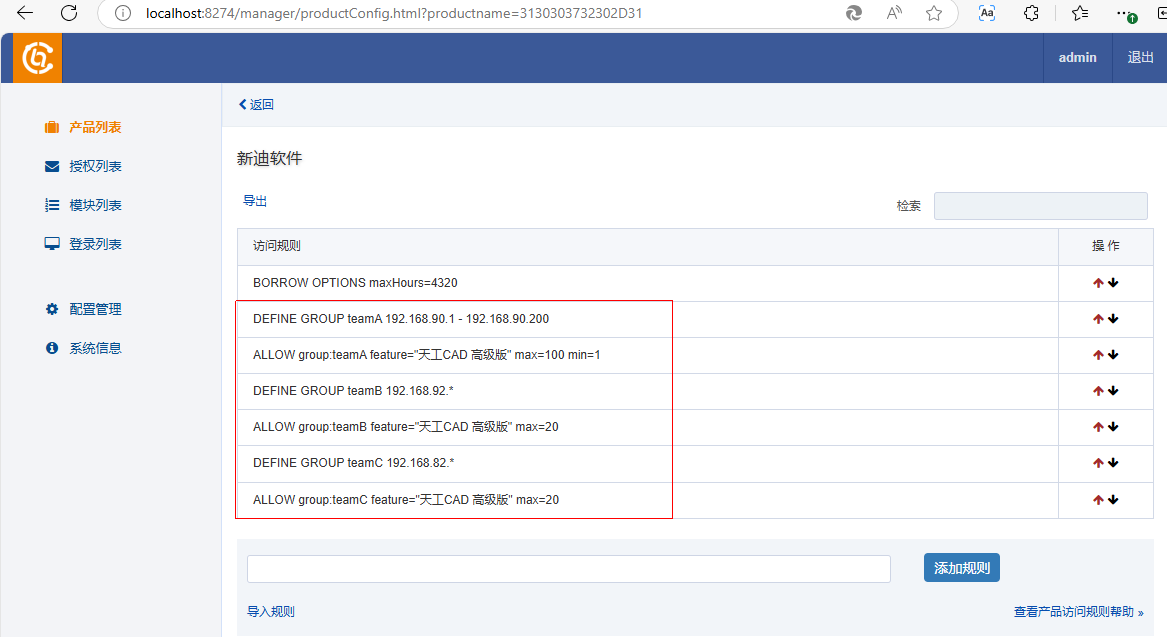This screenshot has height=637, width=1167.
Task: Move the BORROW OPTIONS rule up
Action: 1098,283
